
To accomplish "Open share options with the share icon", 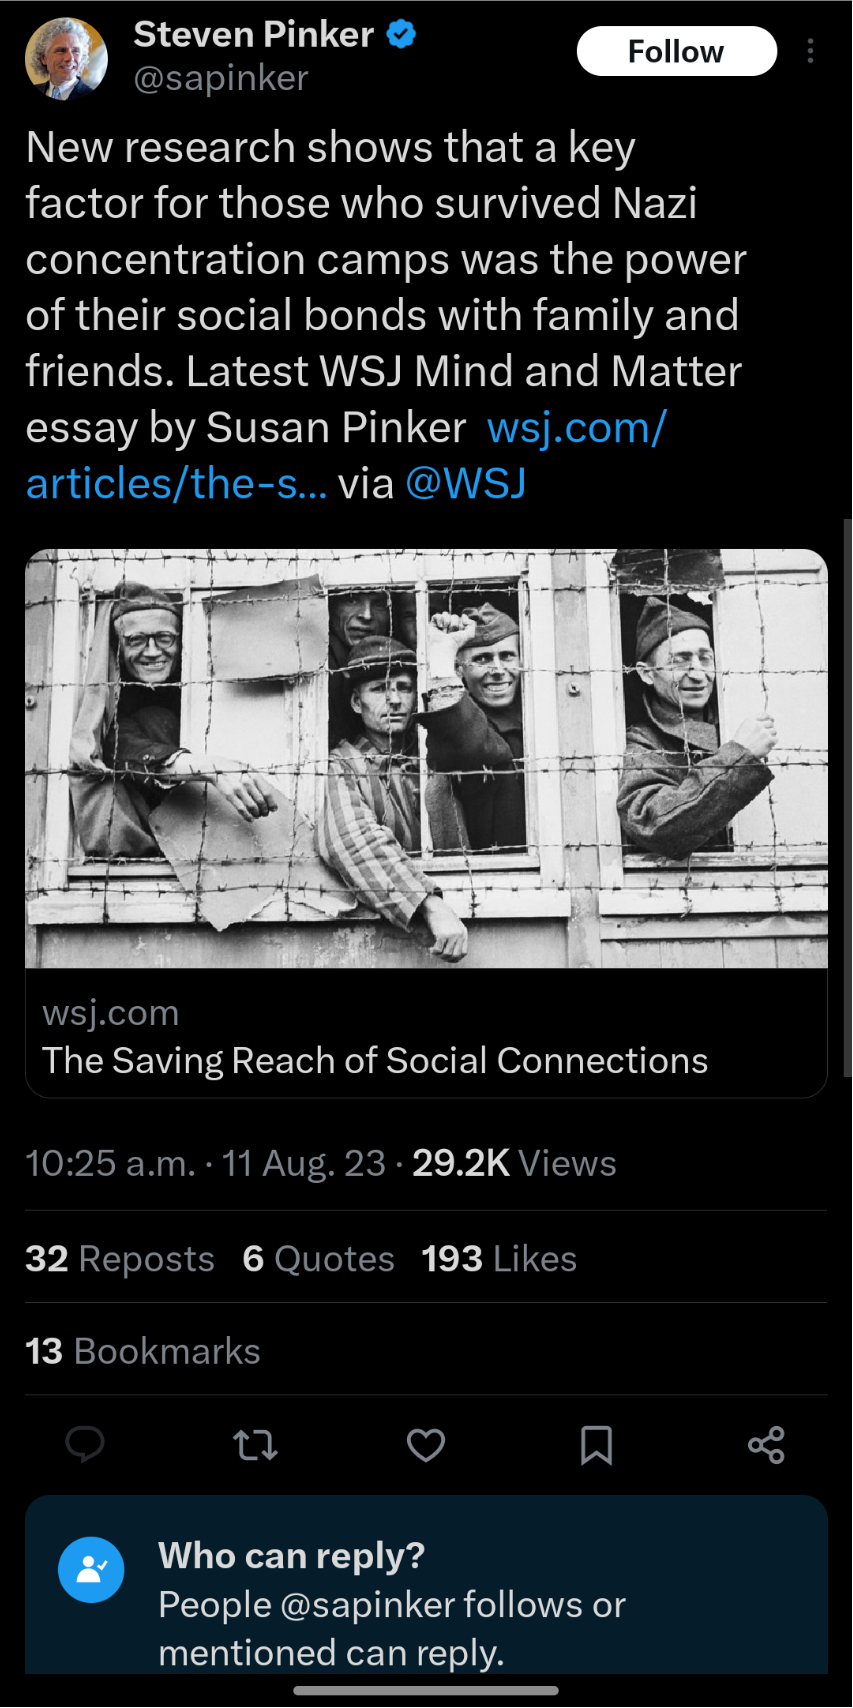I will click(766, 1445).
